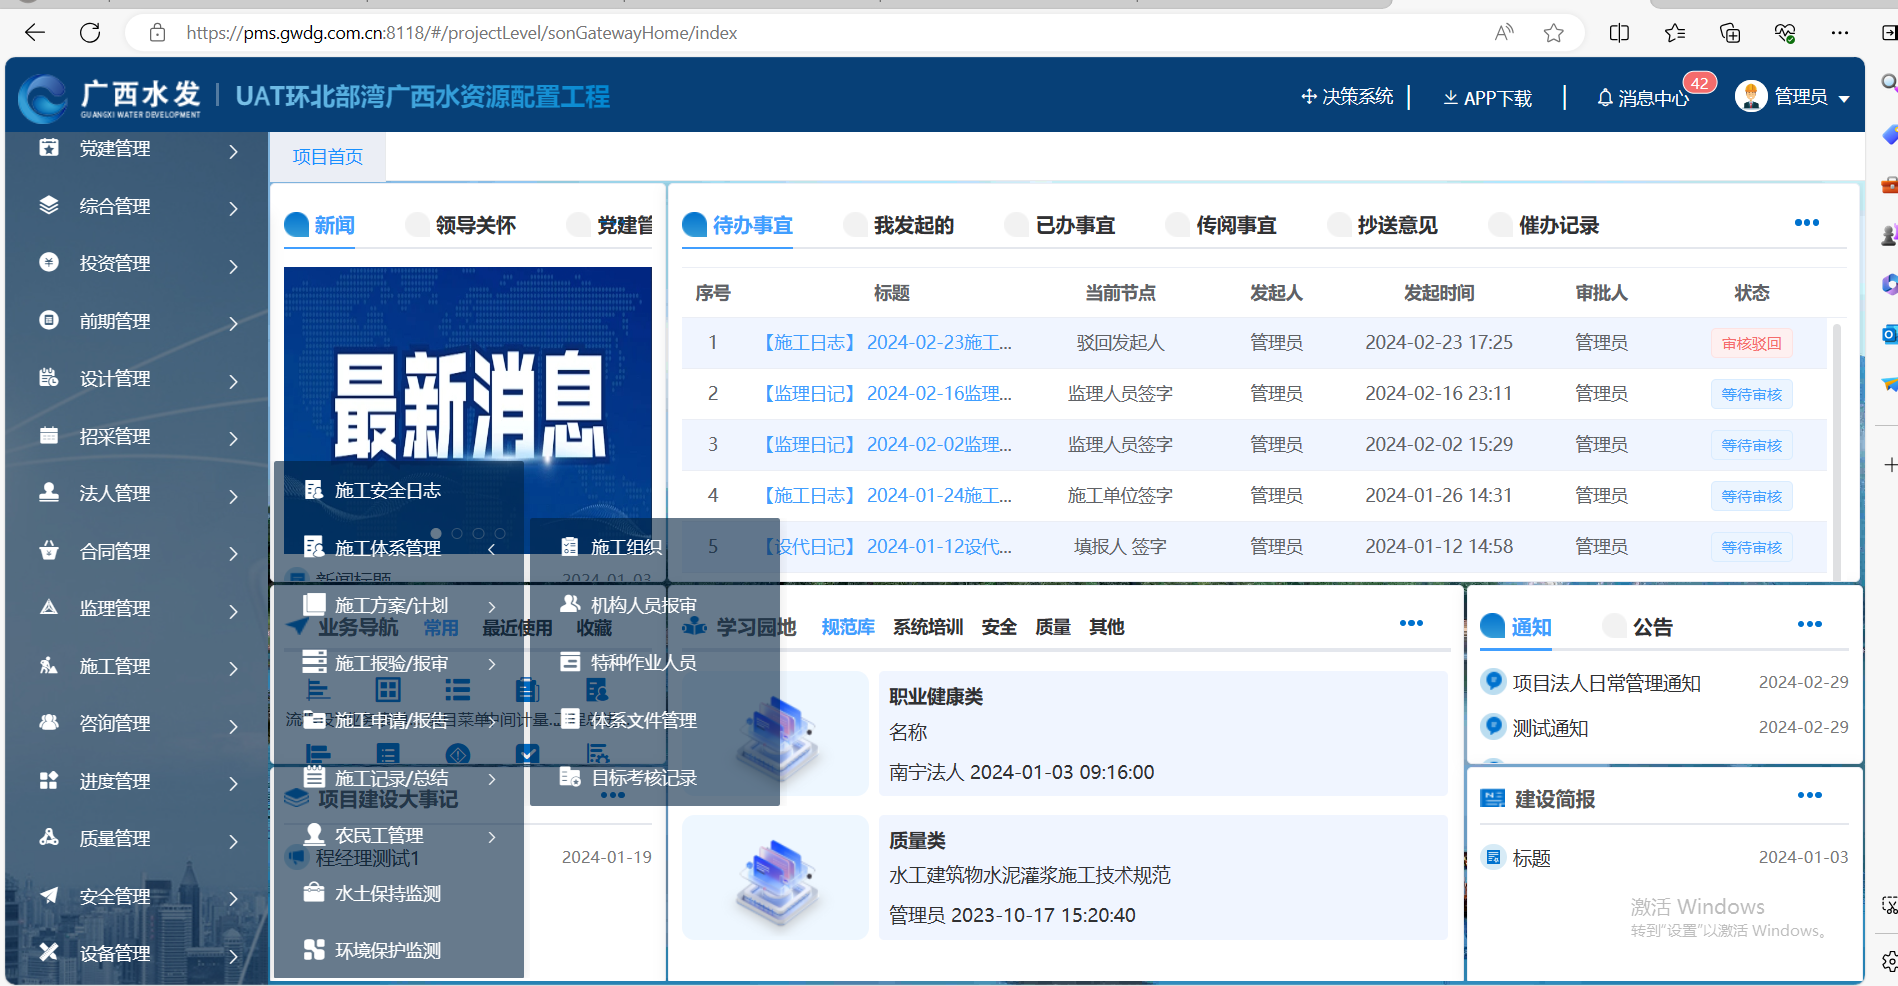The width and height of the screenshot is (1898, 986).
Task: Click the 消息中心 bell icon
Action: (x=1605, y=98)
